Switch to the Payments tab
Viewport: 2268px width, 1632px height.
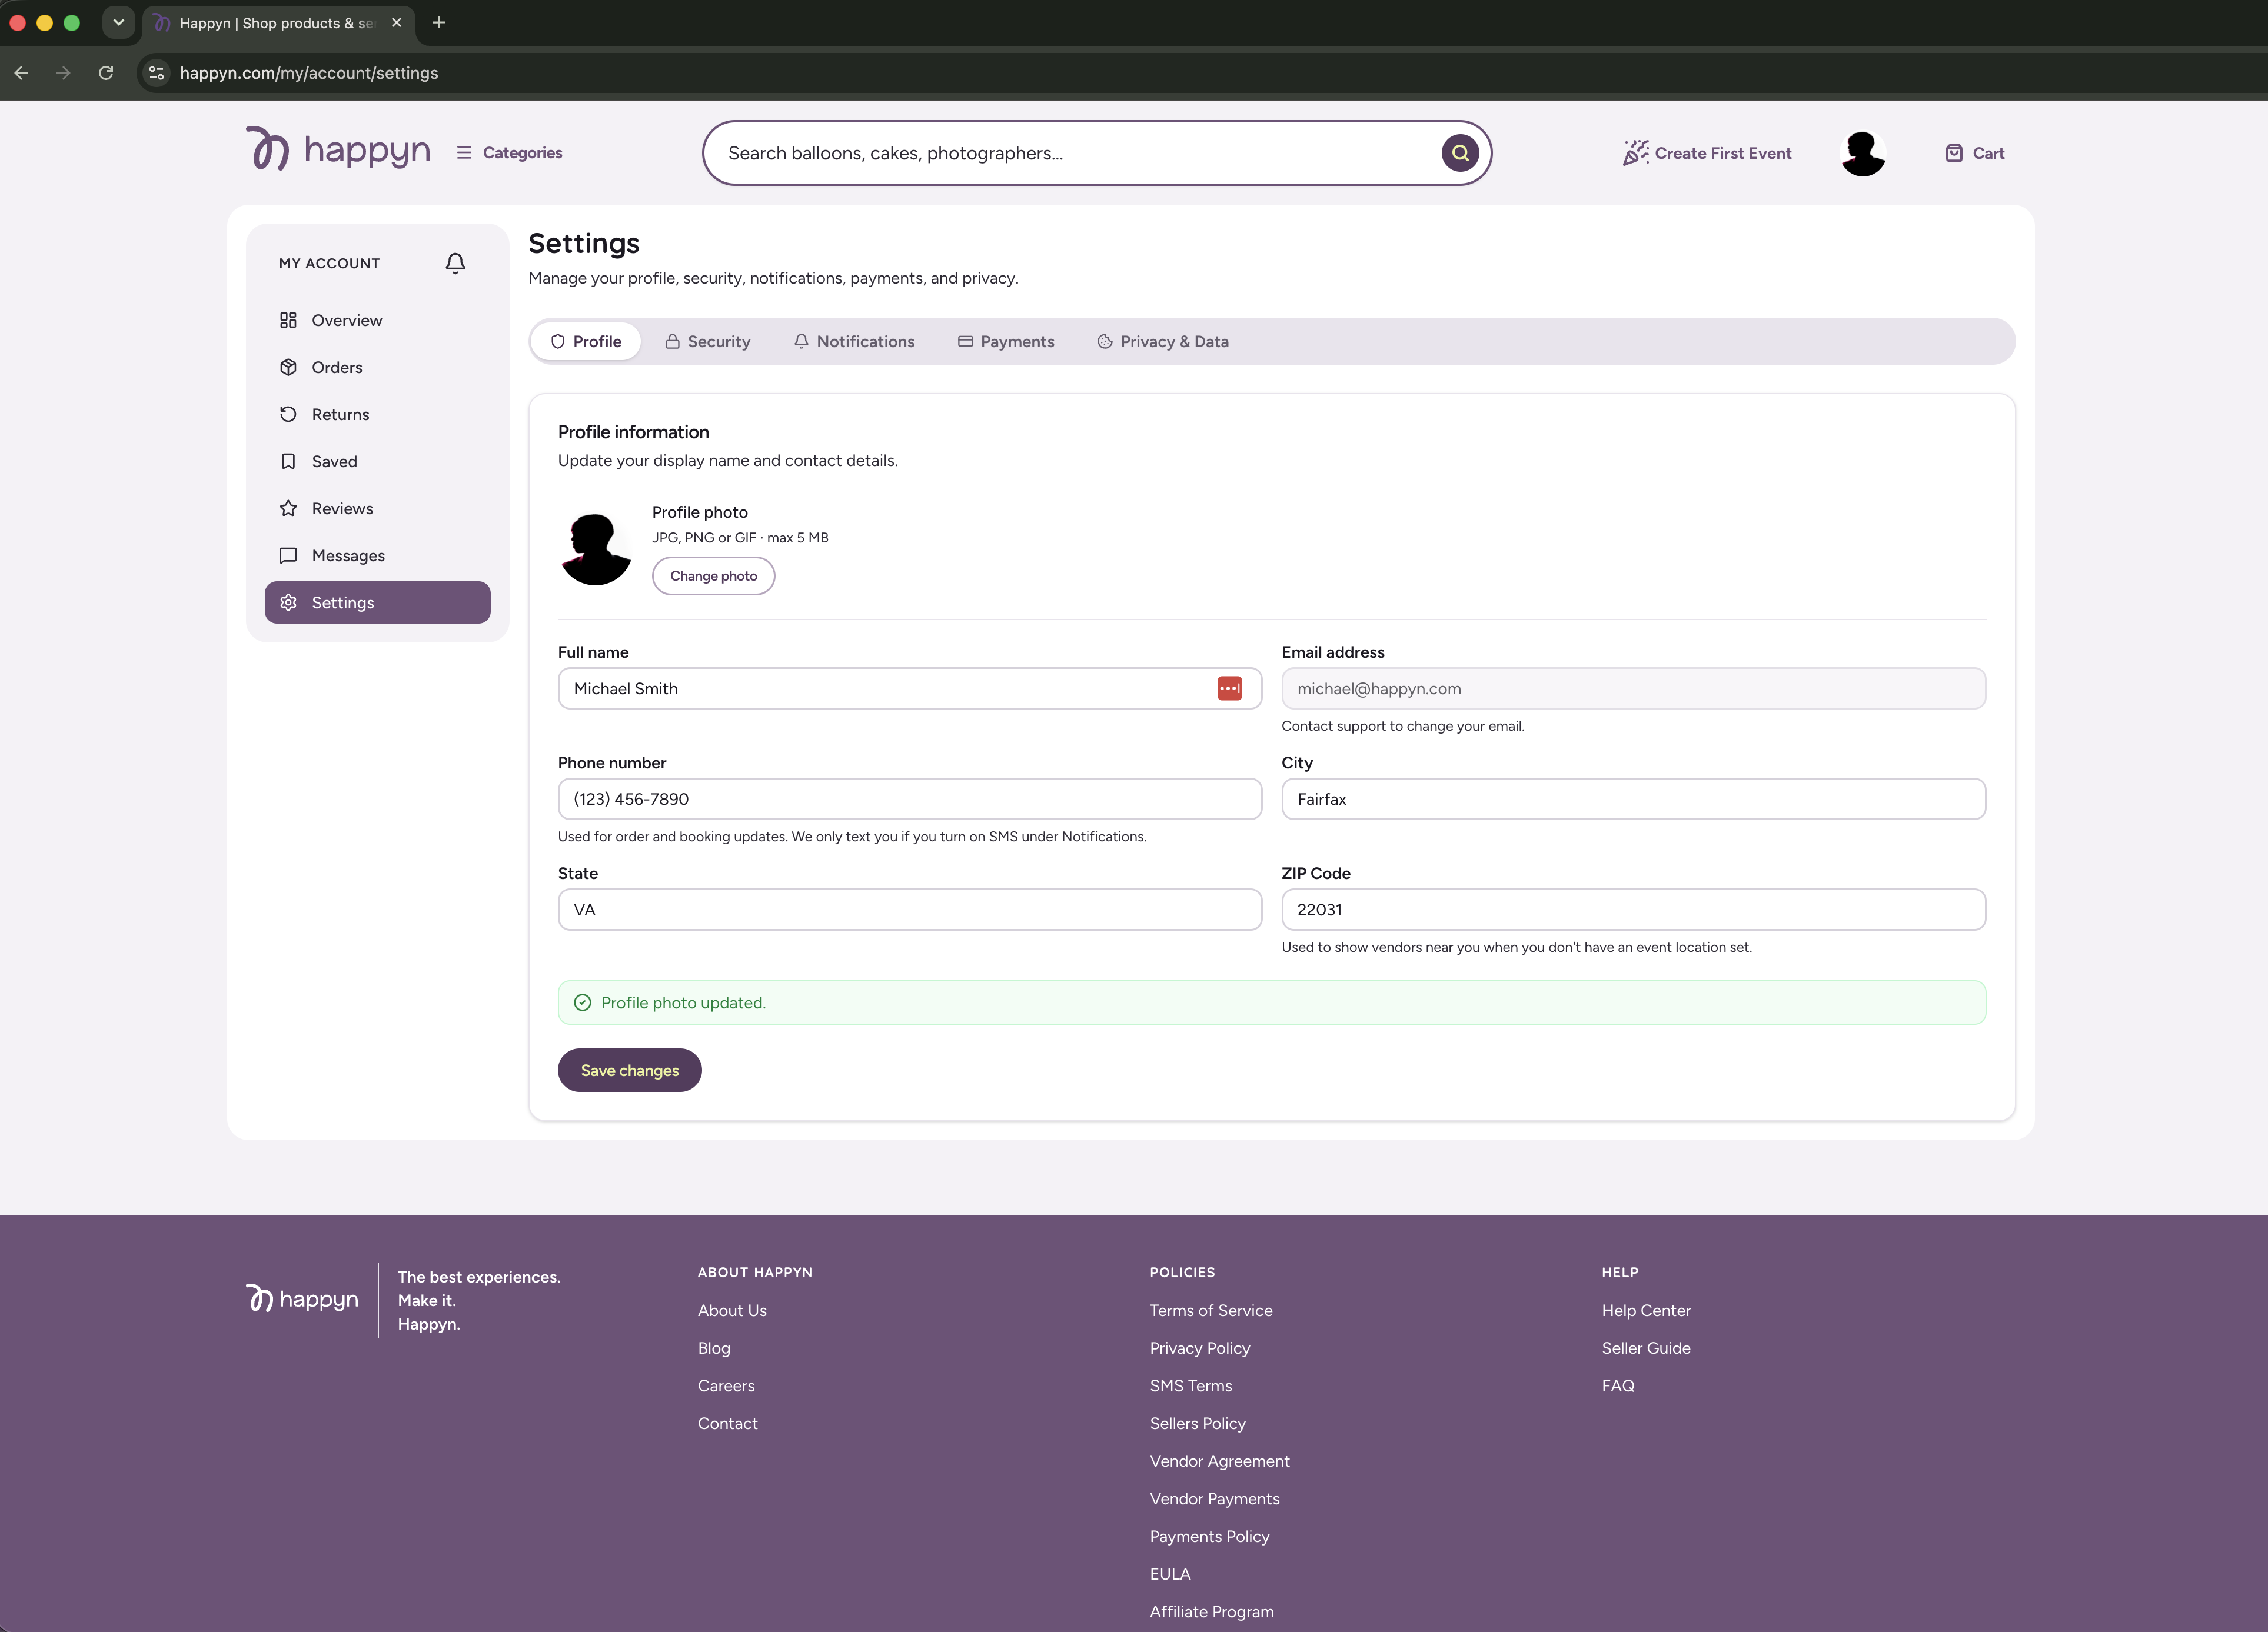[x=1006, y=342]
